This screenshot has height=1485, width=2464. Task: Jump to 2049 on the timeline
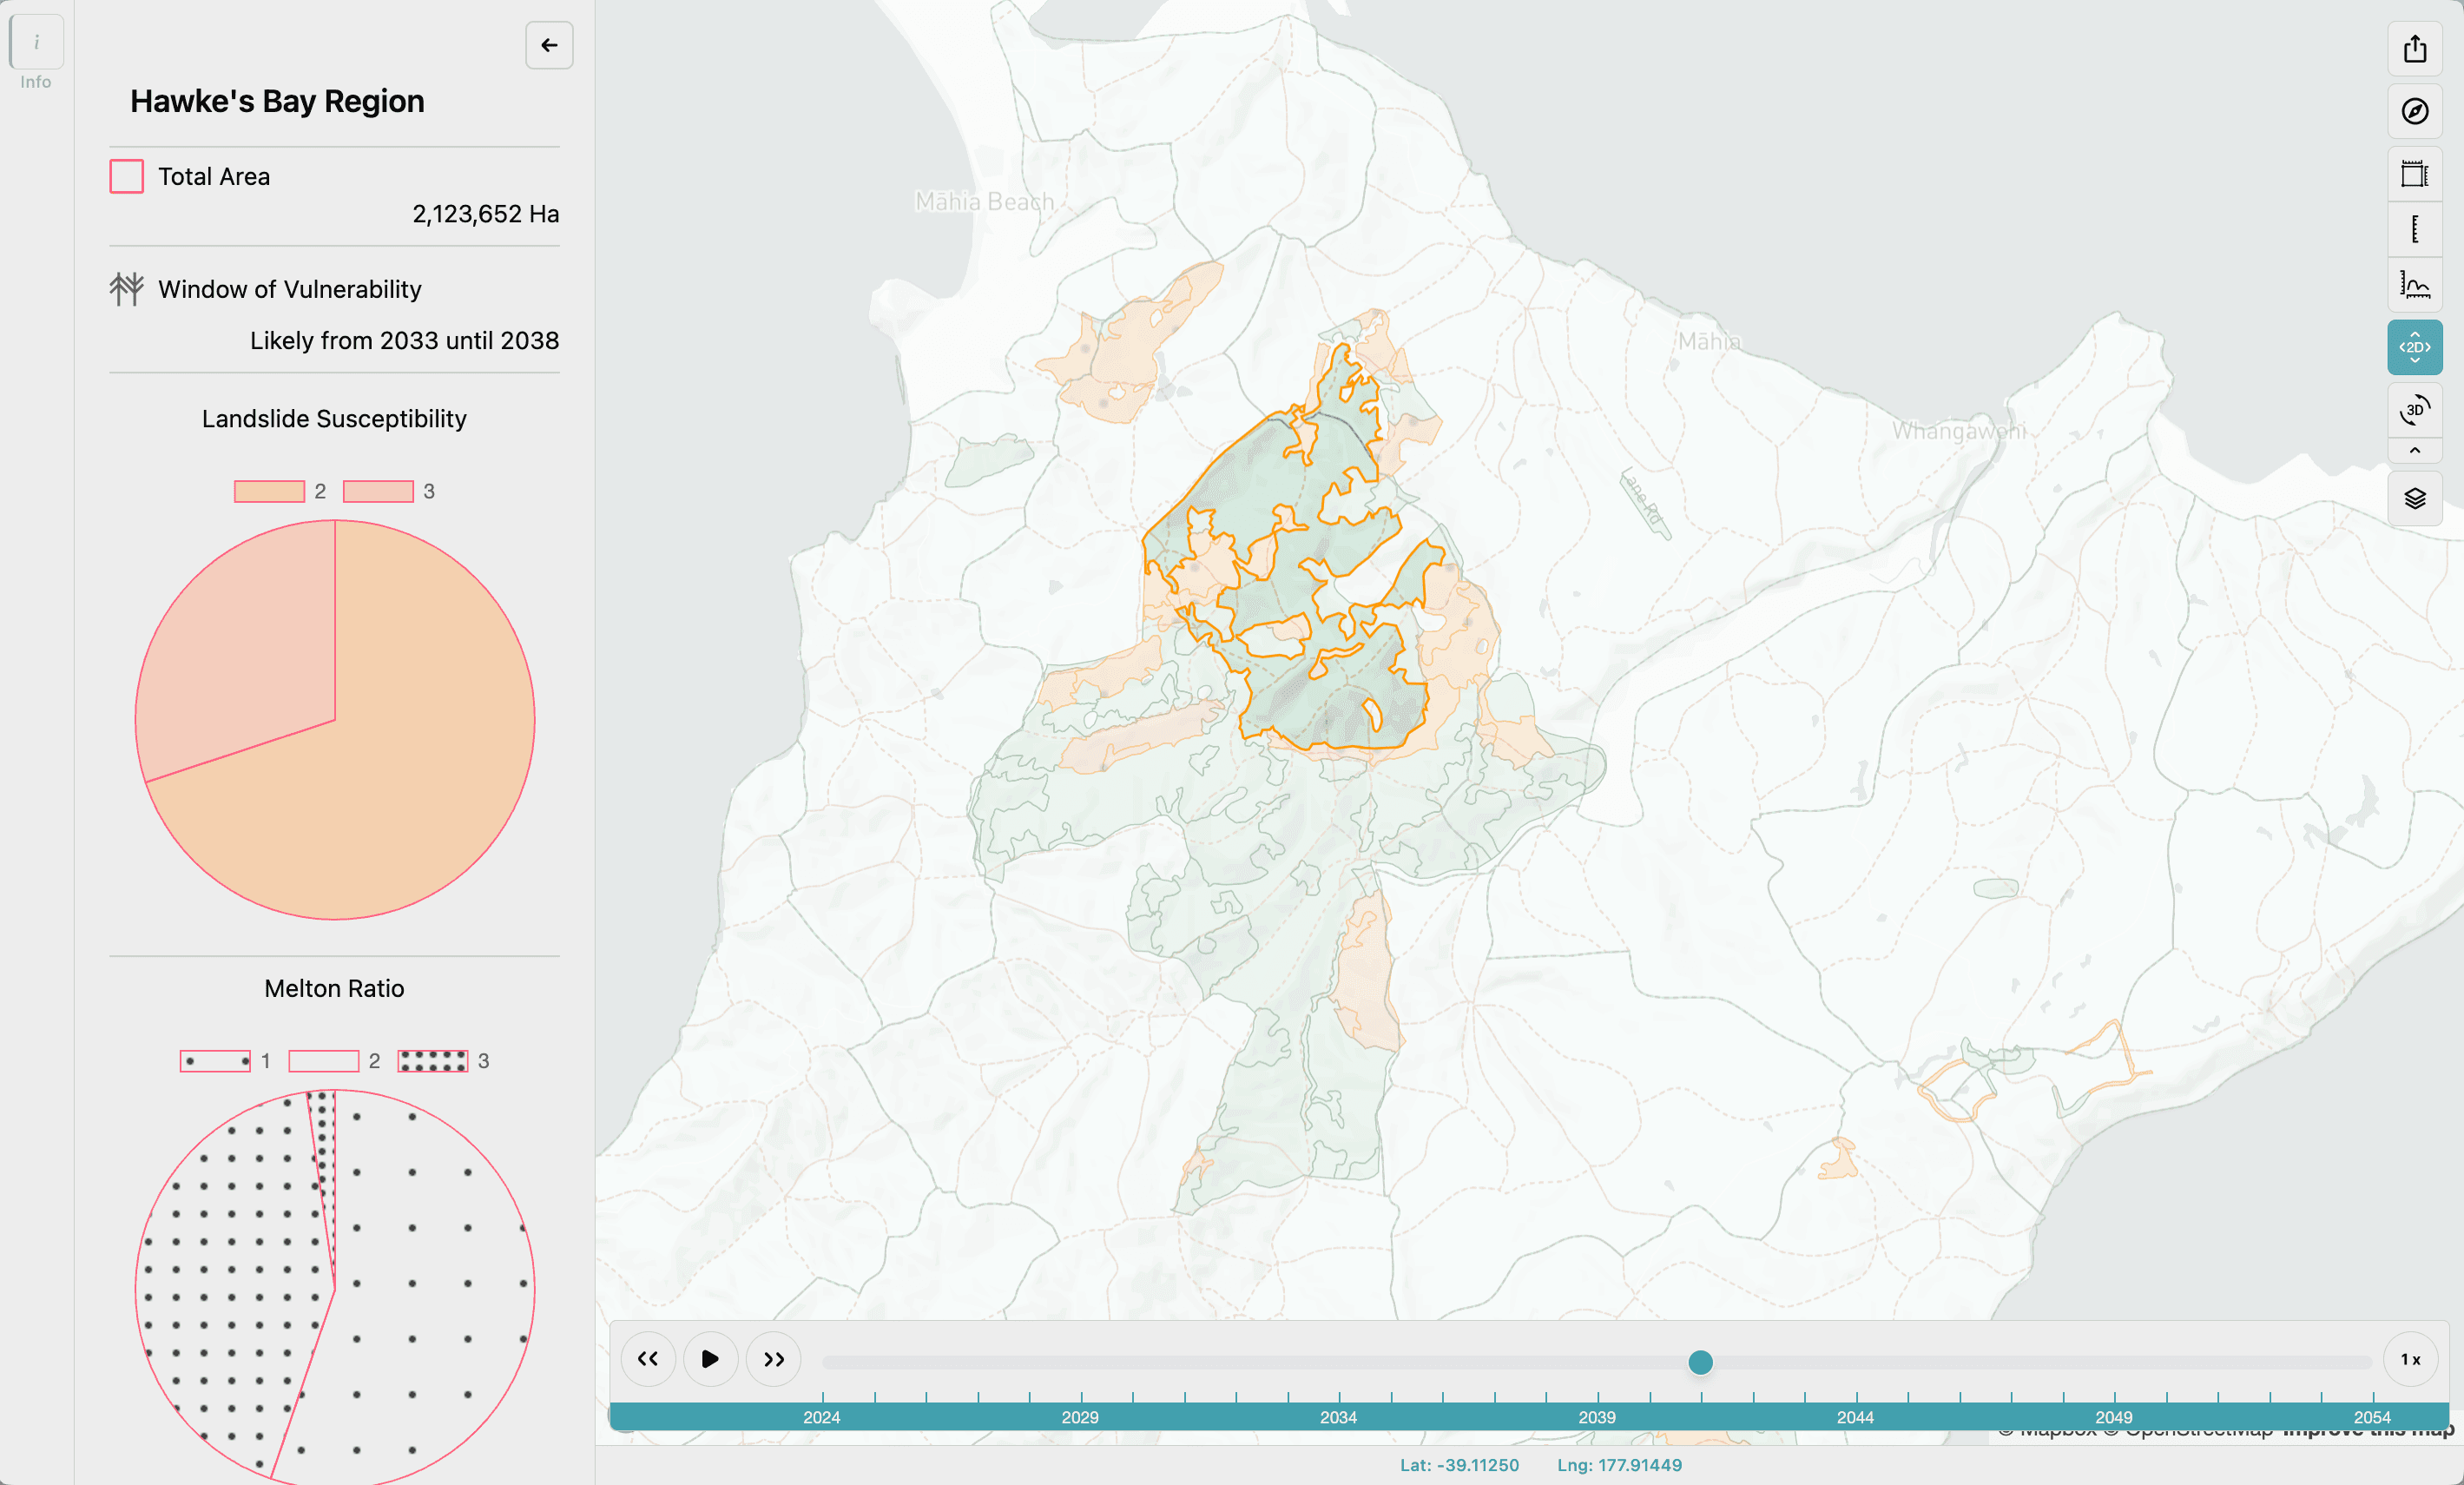point(2113,1417)
